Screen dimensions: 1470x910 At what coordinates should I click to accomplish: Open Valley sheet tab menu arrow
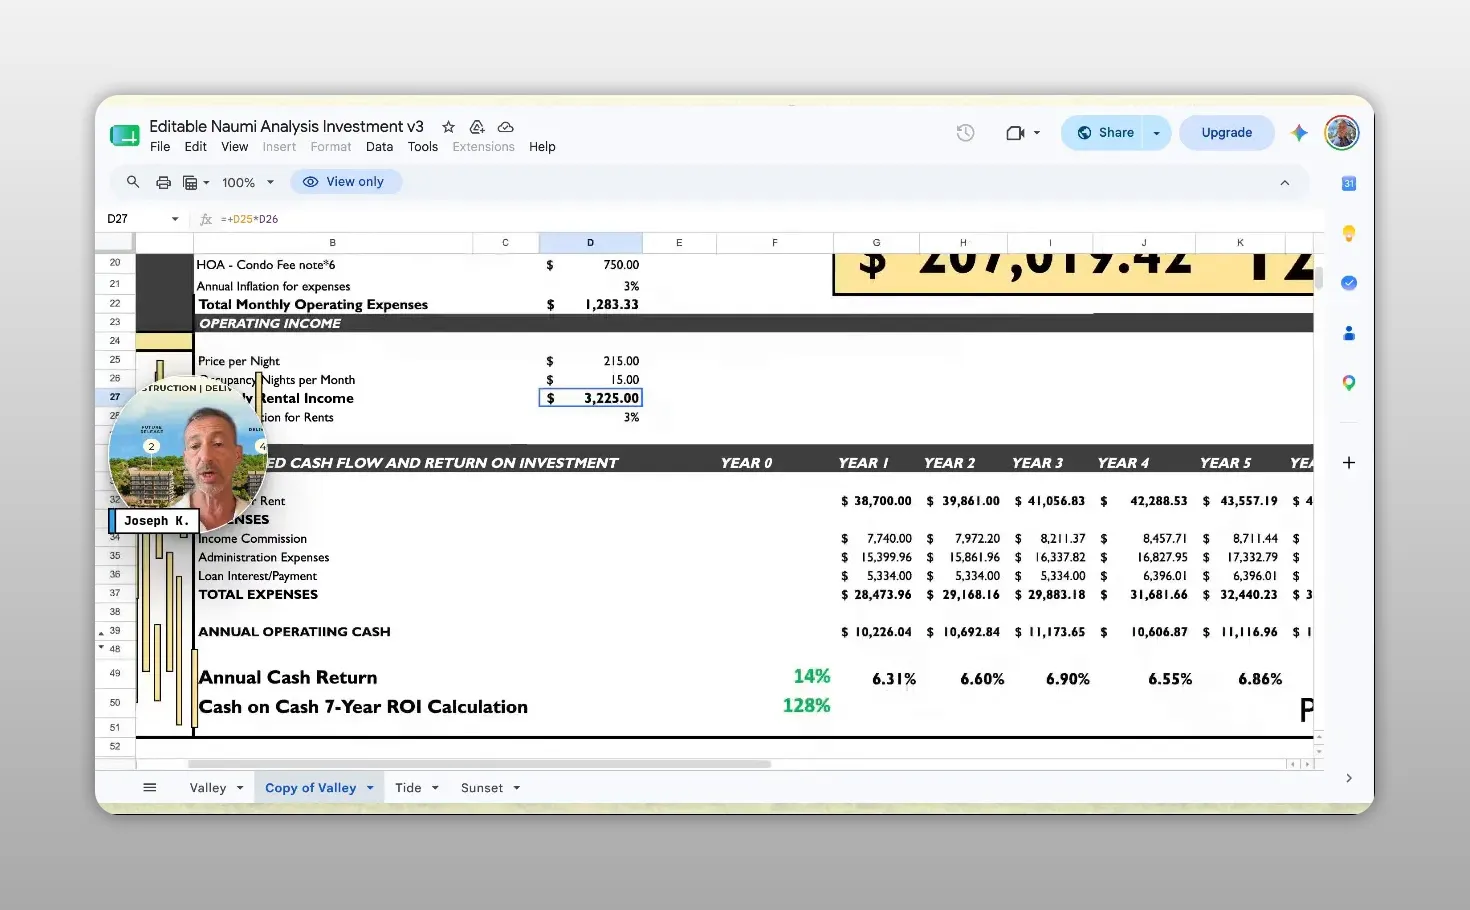(x=240, y=788)
